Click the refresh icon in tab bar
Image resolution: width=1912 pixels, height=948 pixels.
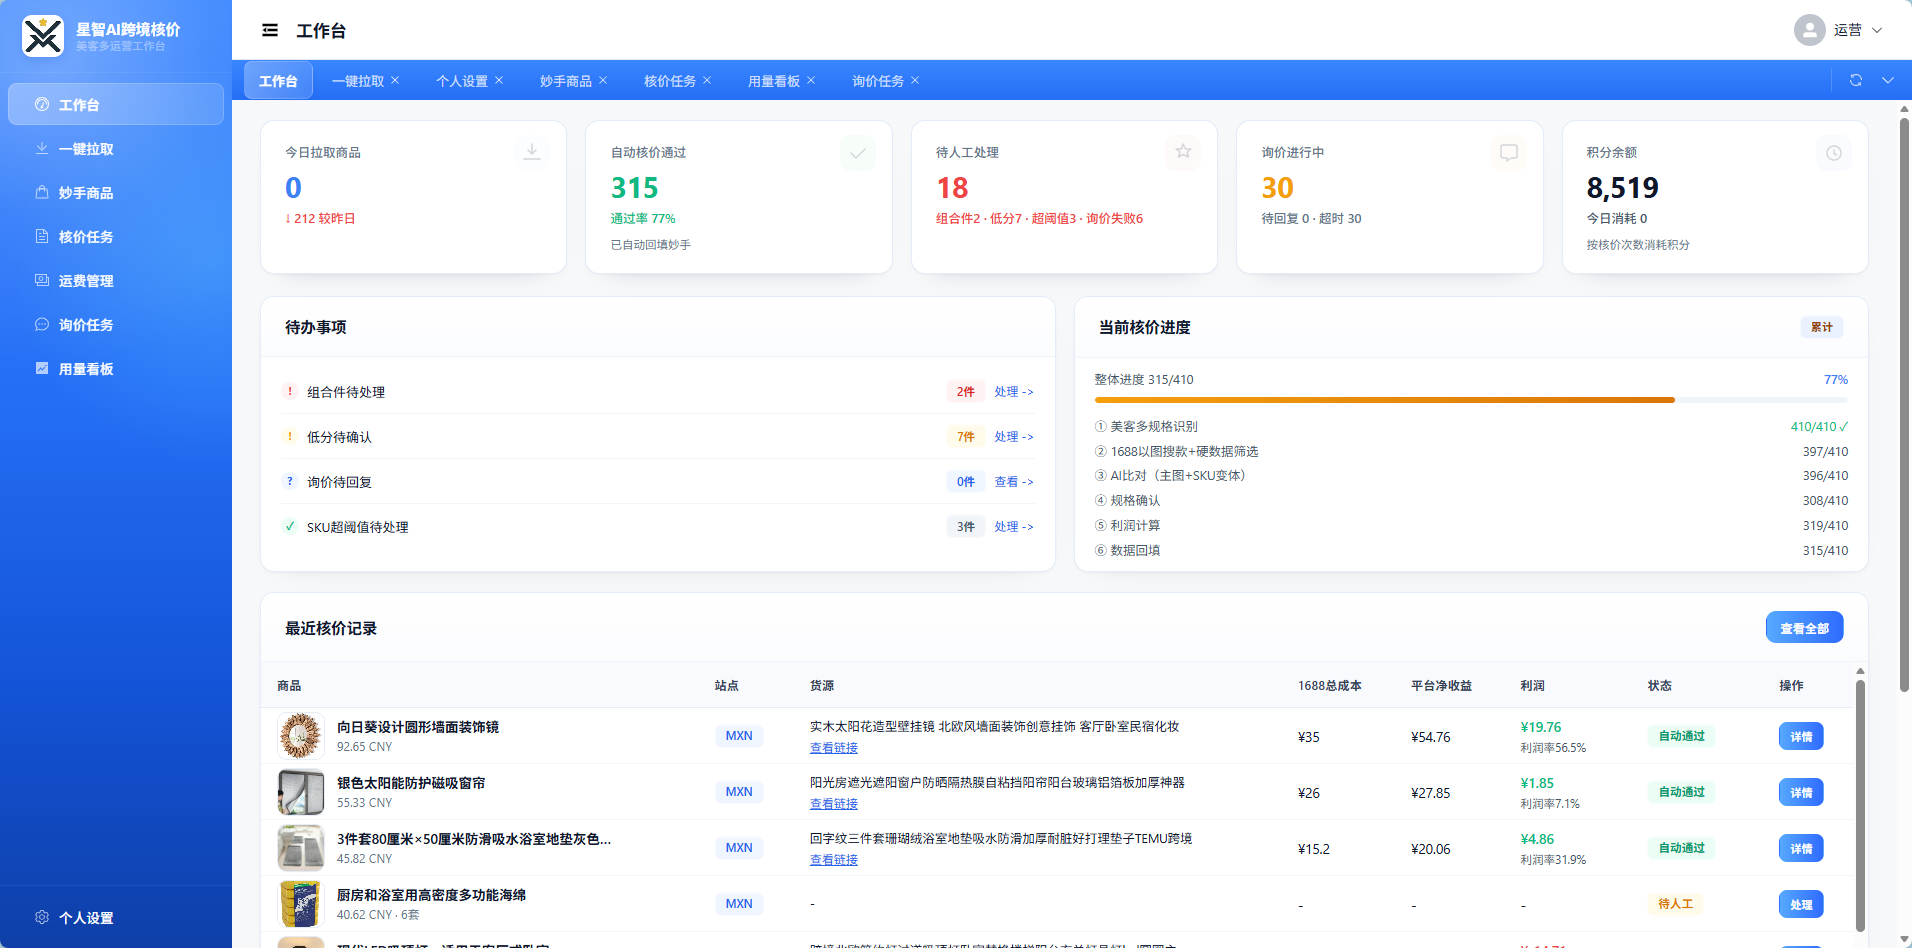[1856, 80]
